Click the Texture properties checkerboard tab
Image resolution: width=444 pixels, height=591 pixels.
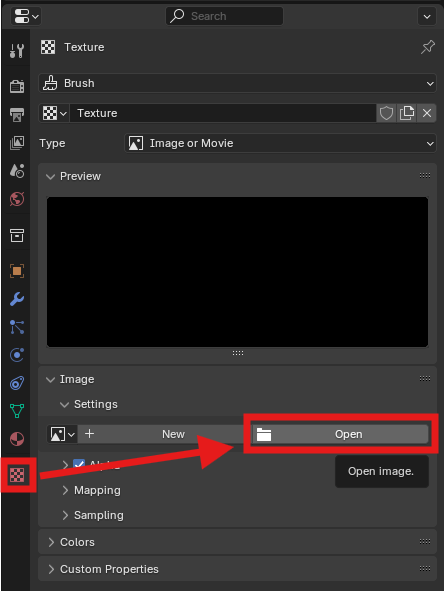[17, 475]
